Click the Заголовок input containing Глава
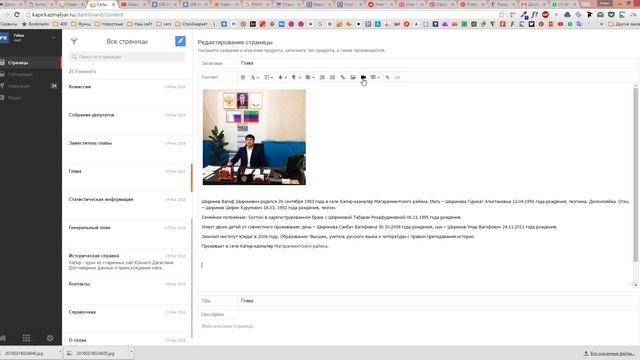The width and height of the screenshot is (640, 360). [x=438, y=63]
